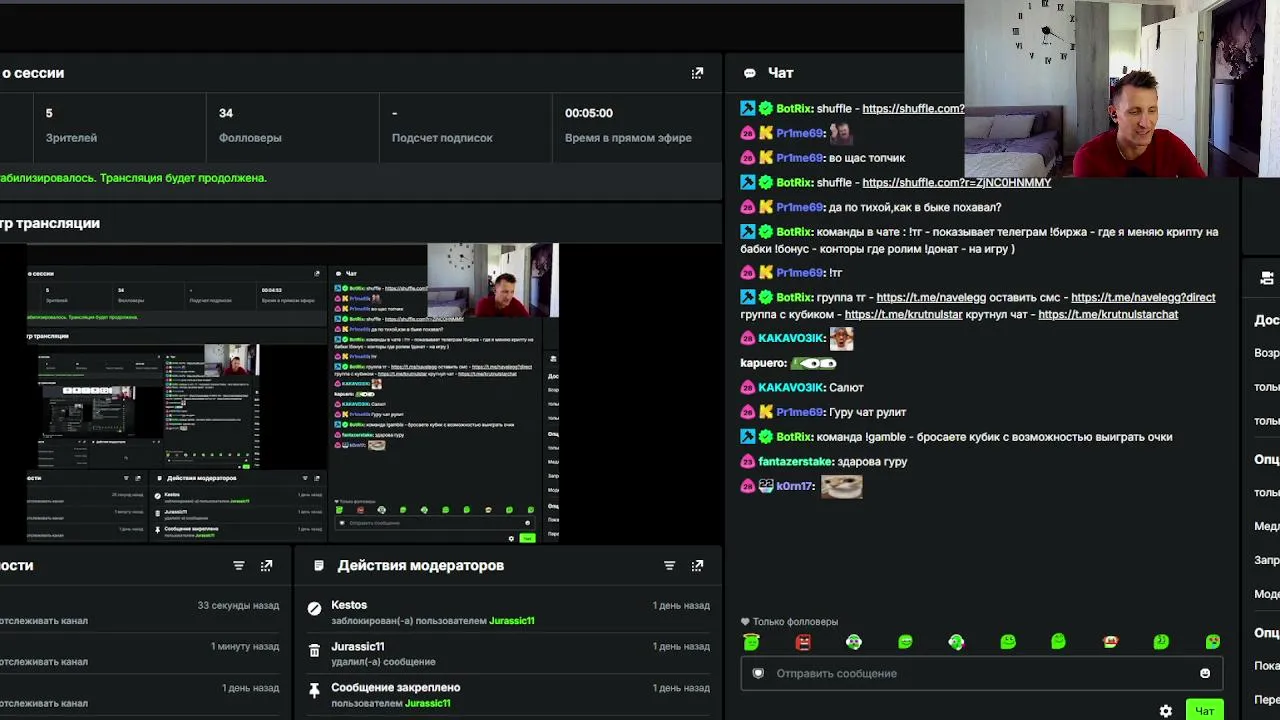Open the t.me/navelegg?direct link

1143,297
